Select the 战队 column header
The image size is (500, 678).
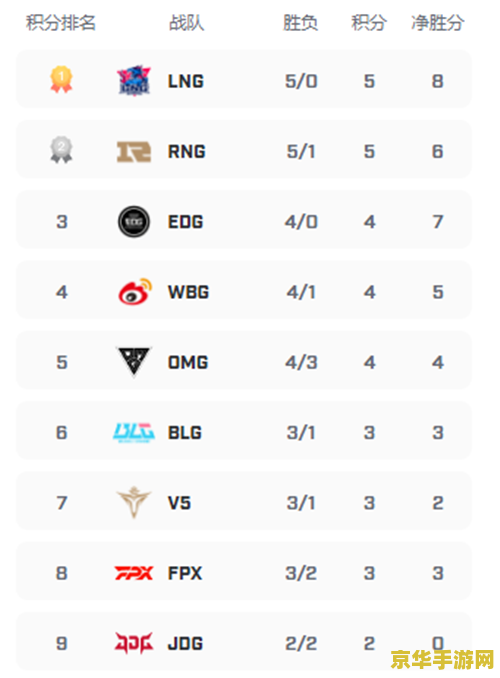(x=186, y=22)
